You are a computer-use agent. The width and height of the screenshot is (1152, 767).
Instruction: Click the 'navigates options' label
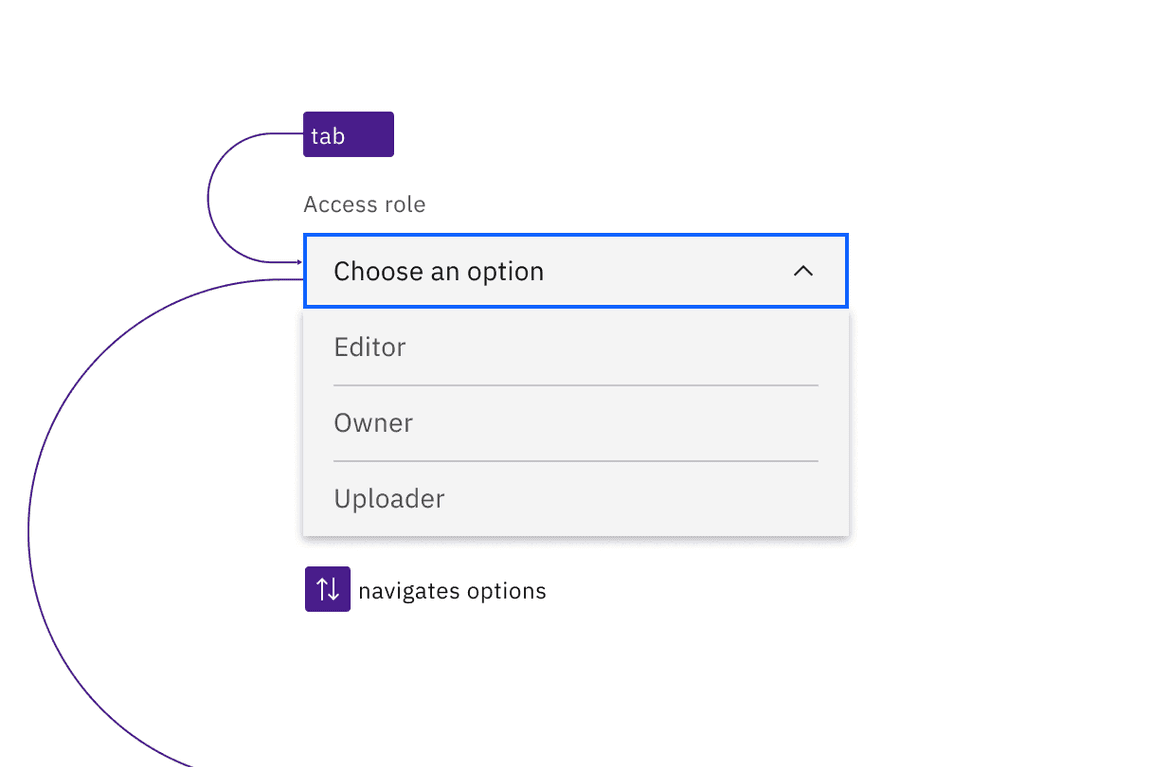click(452, 590)
